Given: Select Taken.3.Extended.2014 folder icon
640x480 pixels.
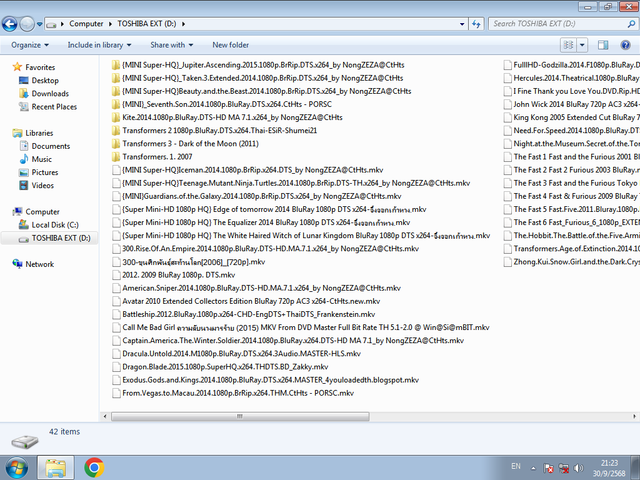Looking at the screenshot, I should tap(116, 78).
